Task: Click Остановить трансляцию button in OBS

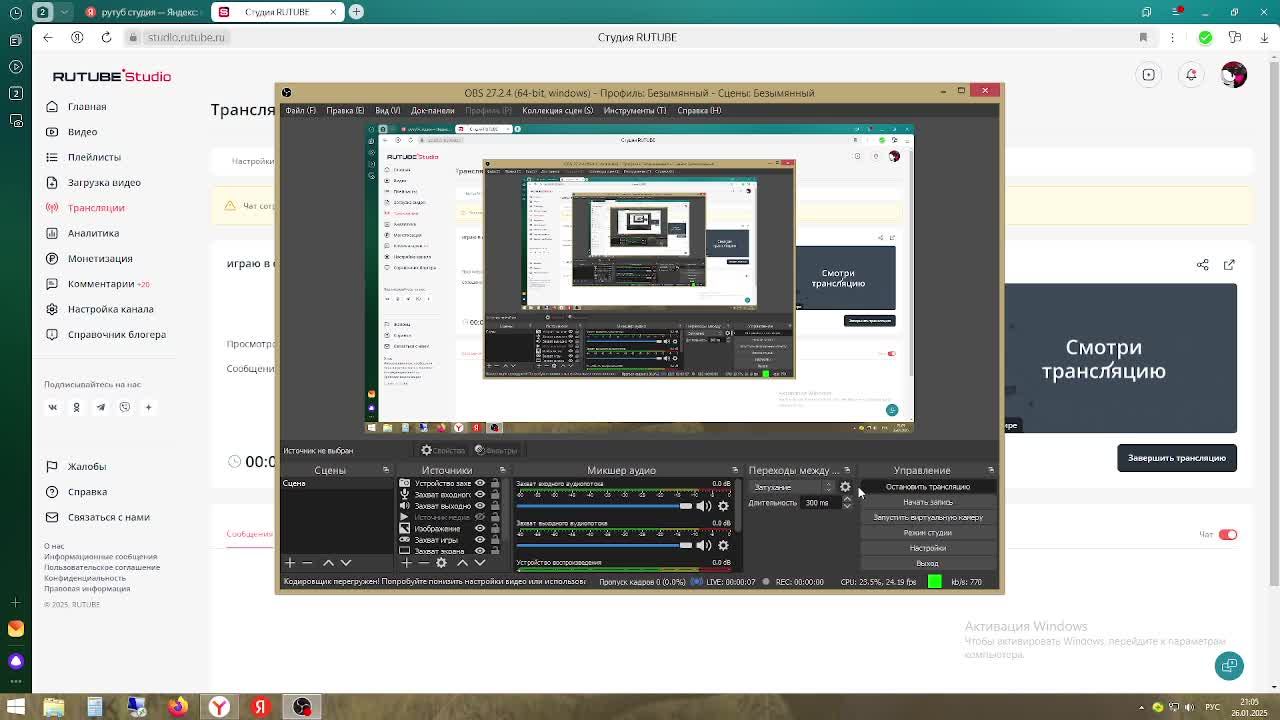Action: (927, 487)
